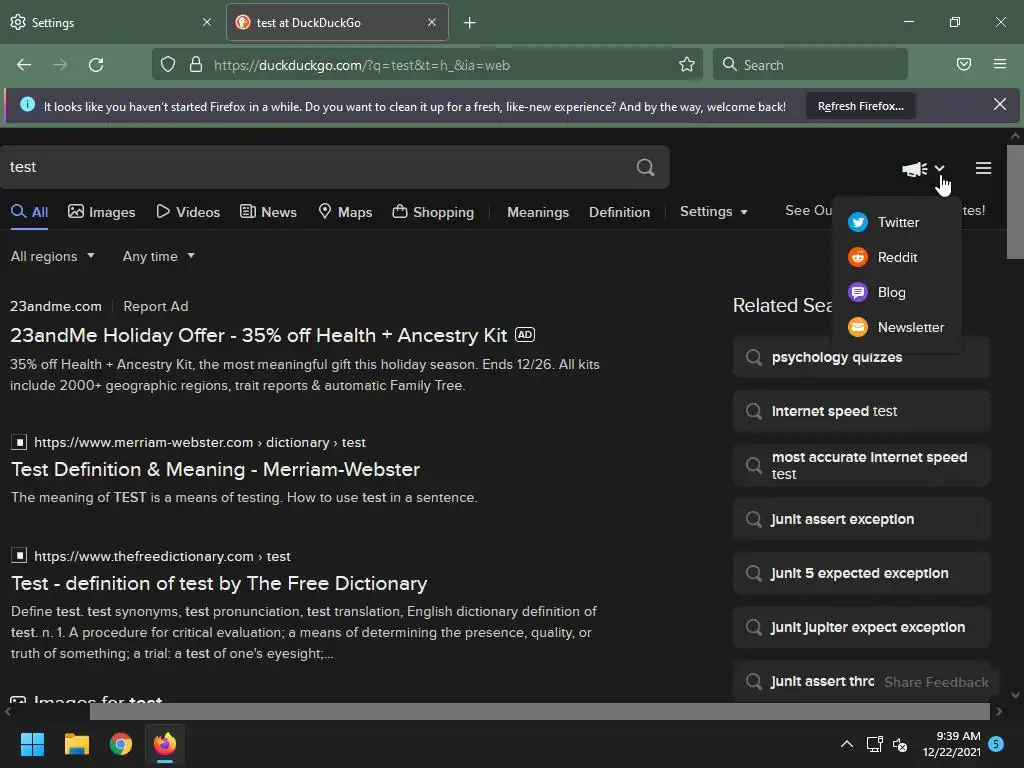The height and width of the screenshot is (768, 1024).
Task: Click the Refresh Firefox... button
Action: point(860,106)
